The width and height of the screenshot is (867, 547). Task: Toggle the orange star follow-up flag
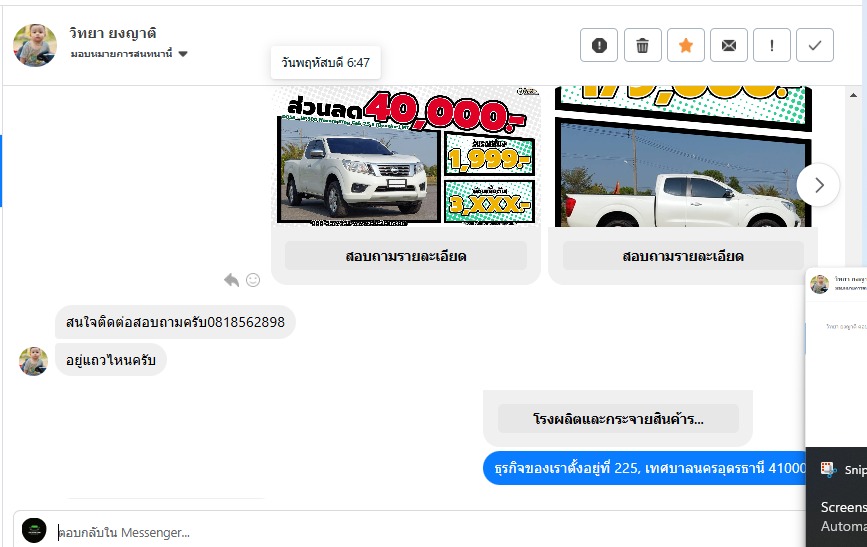[686, 45]
